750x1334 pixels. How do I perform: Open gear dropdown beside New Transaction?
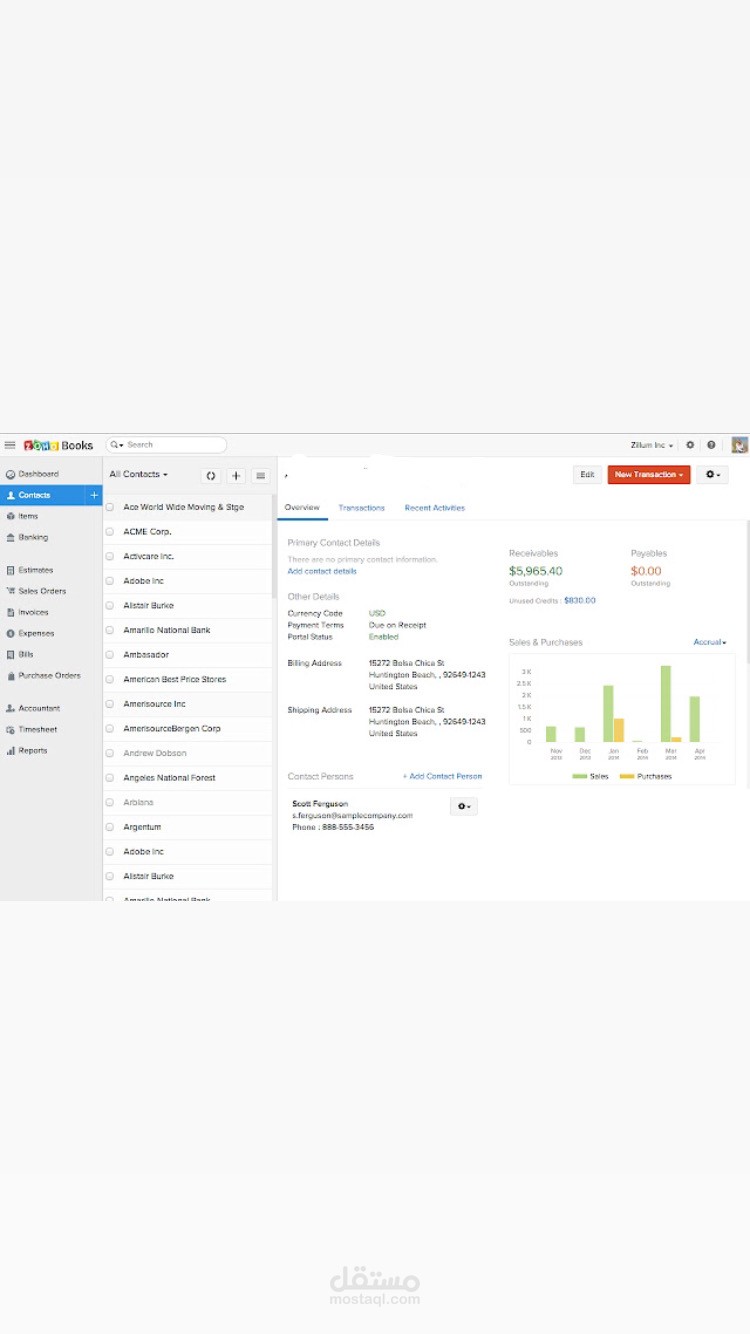[712, 475]
